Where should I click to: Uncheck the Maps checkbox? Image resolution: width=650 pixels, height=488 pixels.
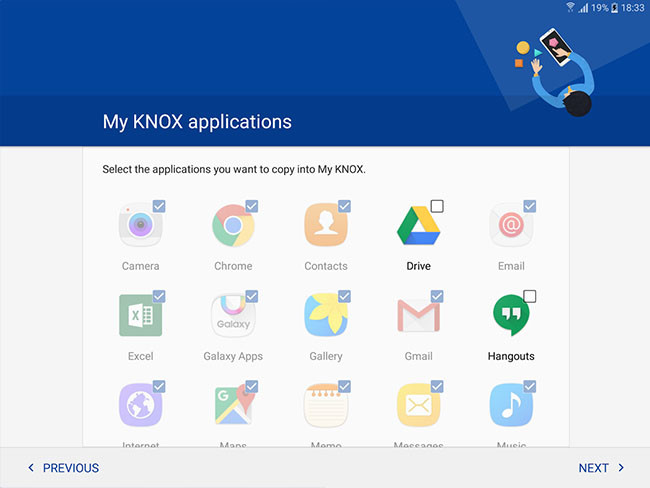(252, 386)
